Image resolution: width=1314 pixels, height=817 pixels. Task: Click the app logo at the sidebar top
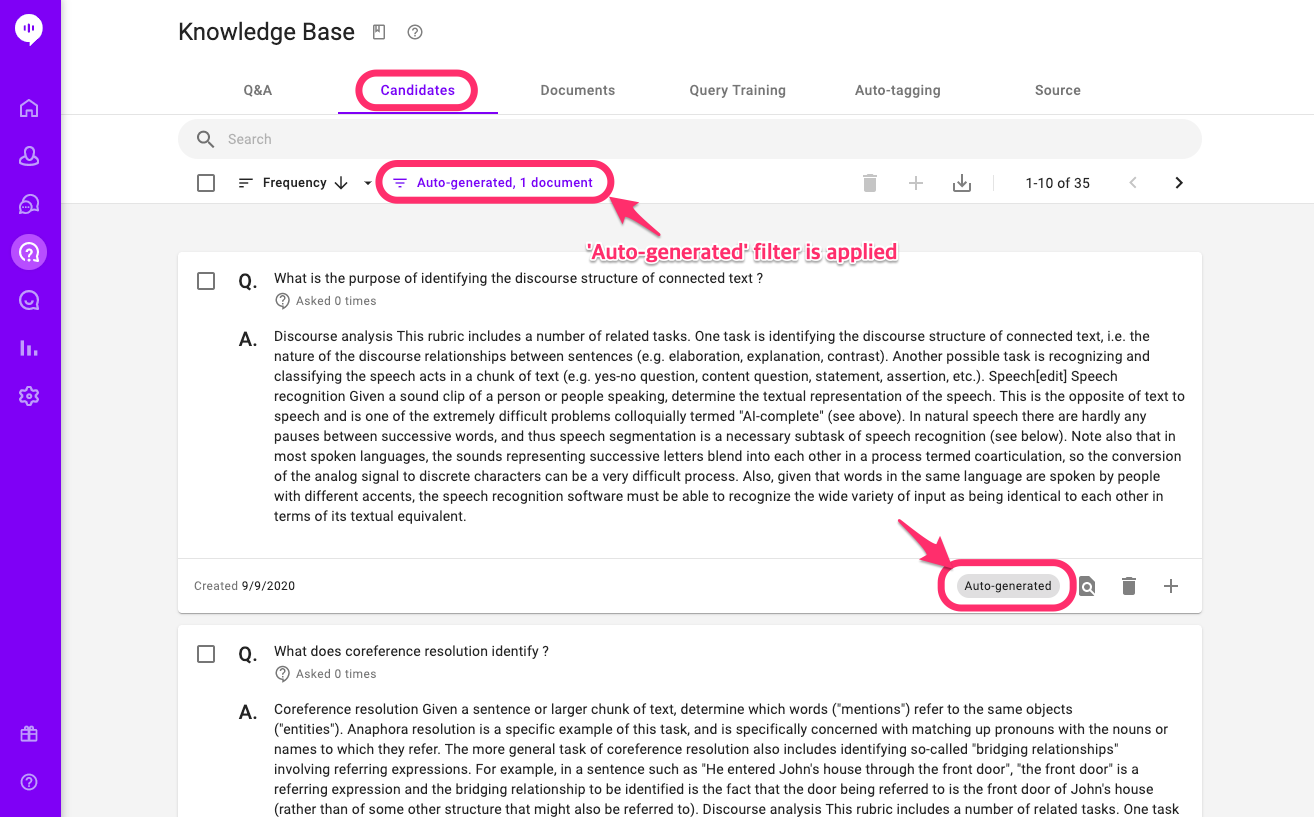point(29,29)
